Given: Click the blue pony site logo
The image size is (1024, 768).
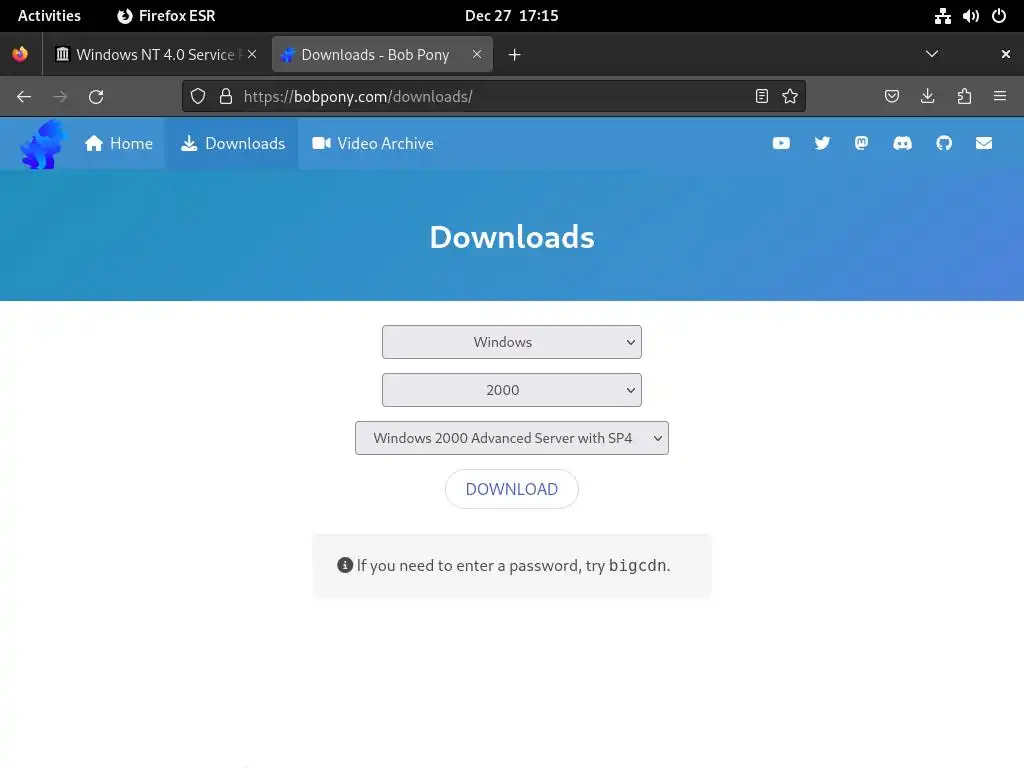Looking at the screenshot, I should coord(43,144).
